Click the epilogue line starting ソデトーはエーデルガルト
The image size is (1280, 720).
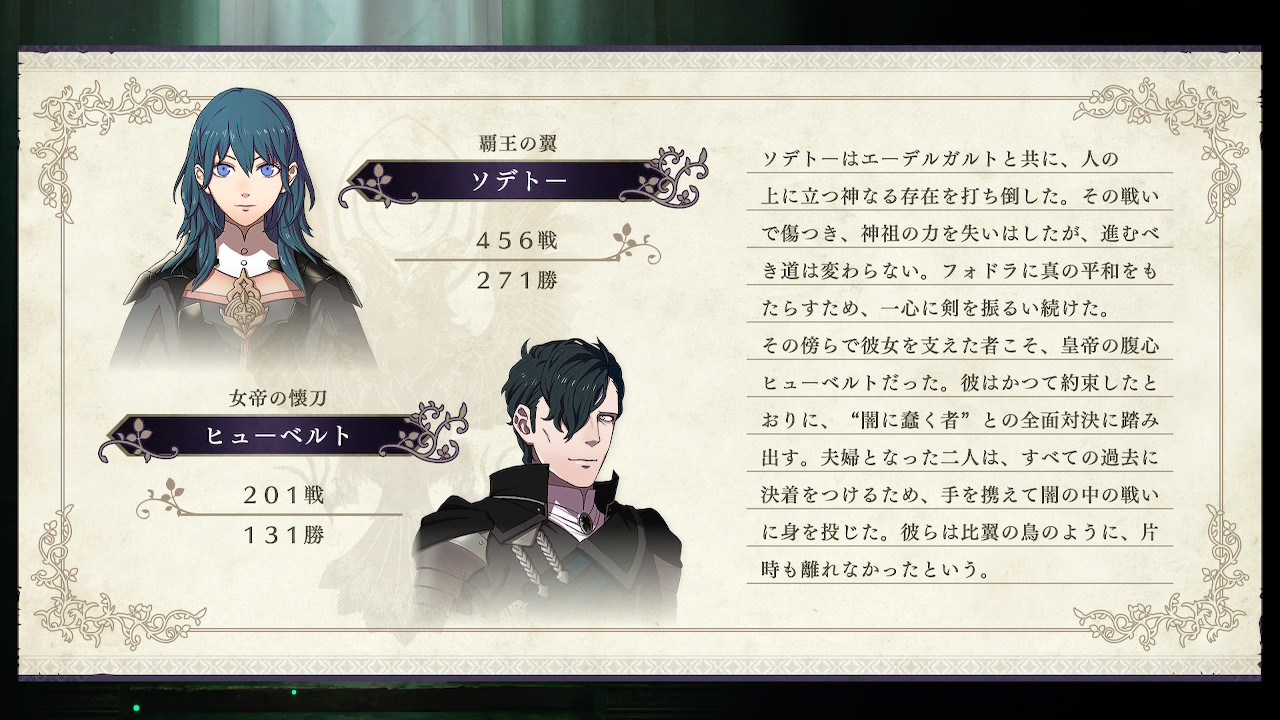(x=940, y=158)
